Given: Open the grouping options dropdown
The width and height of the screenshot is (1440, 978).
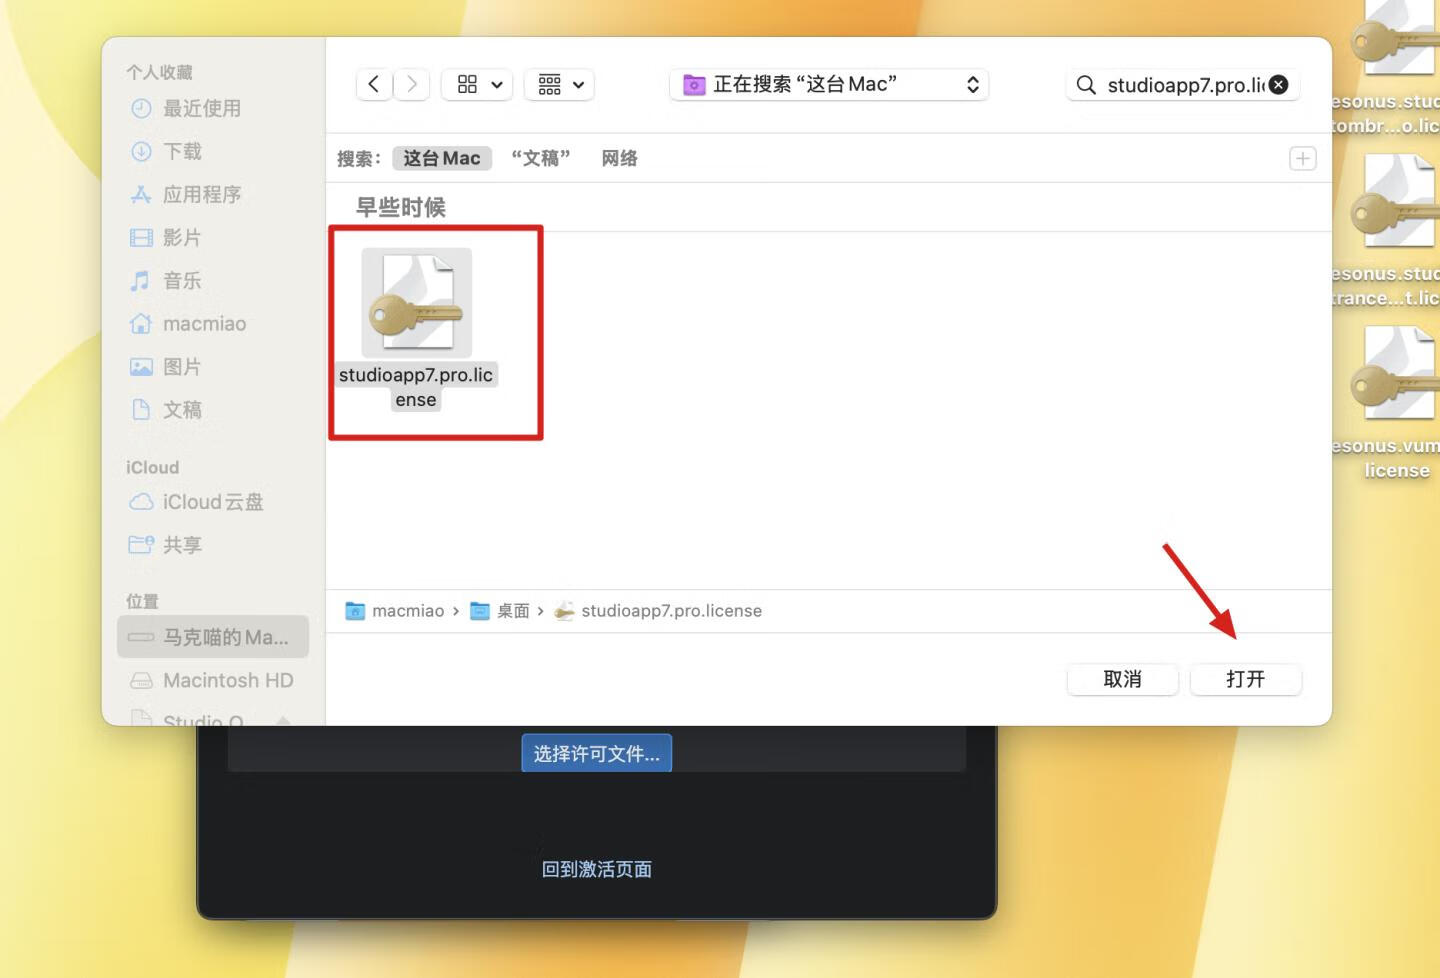Looking at the screenshot, I should coord(559,85).
